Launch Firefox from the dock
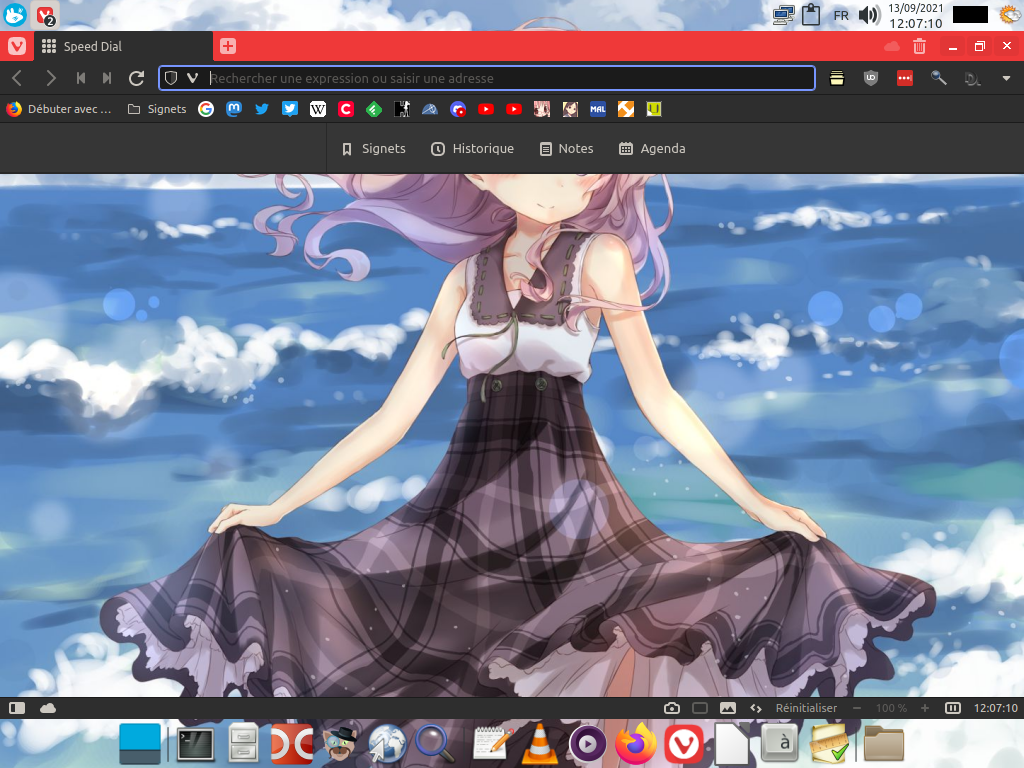This screenshot has height=768, width=1024. click(x=635, y=744)
